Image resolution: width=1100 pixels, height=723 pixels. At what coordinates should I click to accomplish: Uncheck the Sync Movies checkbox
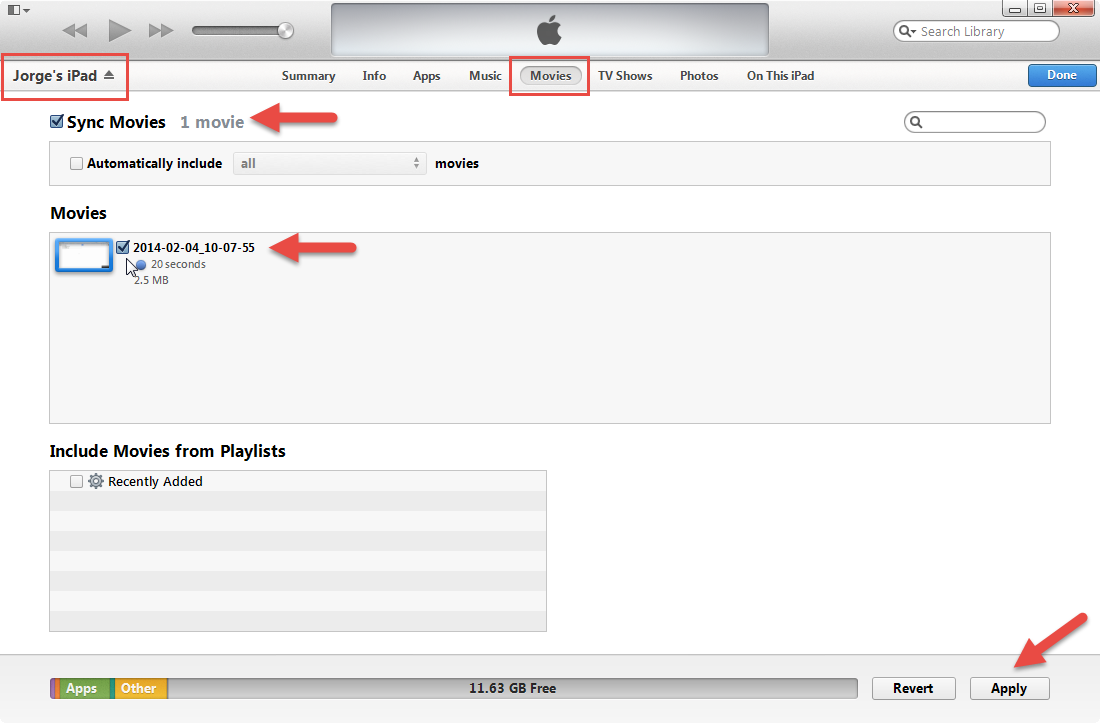click(x=57, y=122)
